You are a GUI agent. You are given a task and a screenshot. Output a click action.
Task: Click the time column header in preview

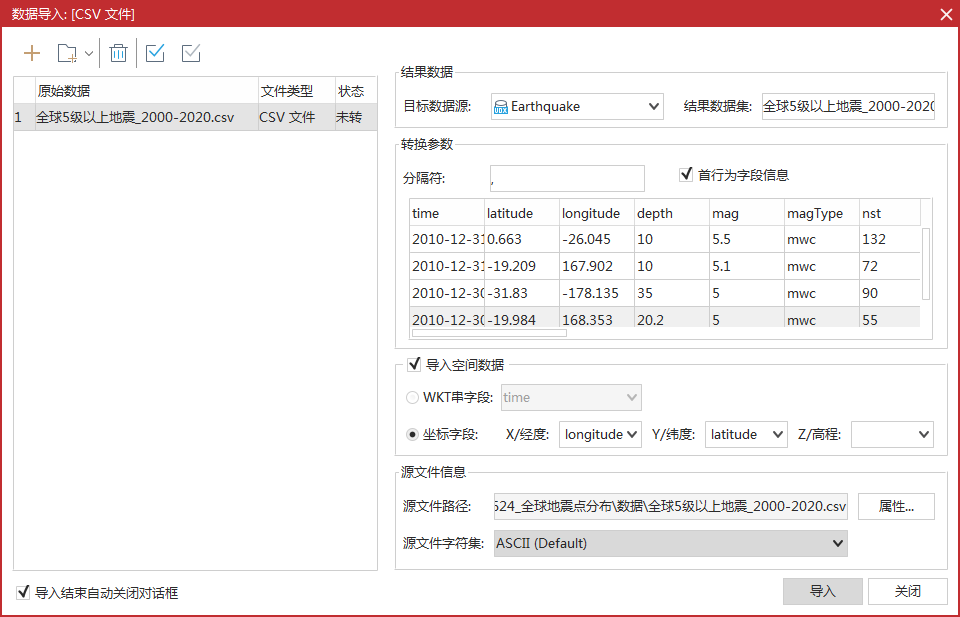click(447, 213)
